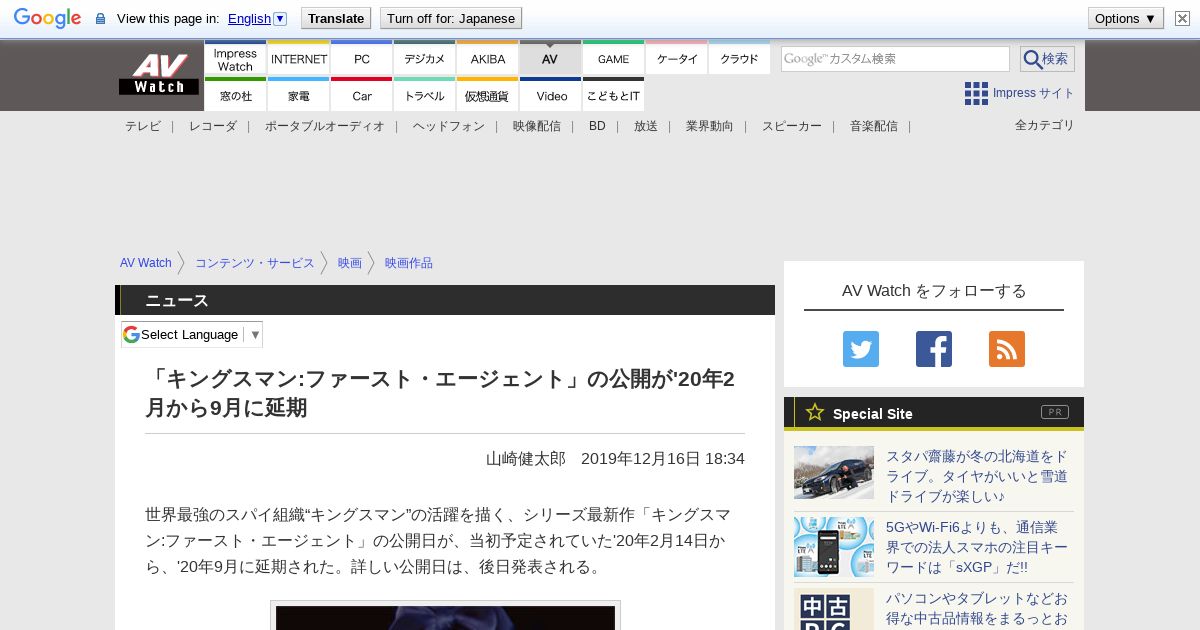Open the レコーダ category

(212, 126)
